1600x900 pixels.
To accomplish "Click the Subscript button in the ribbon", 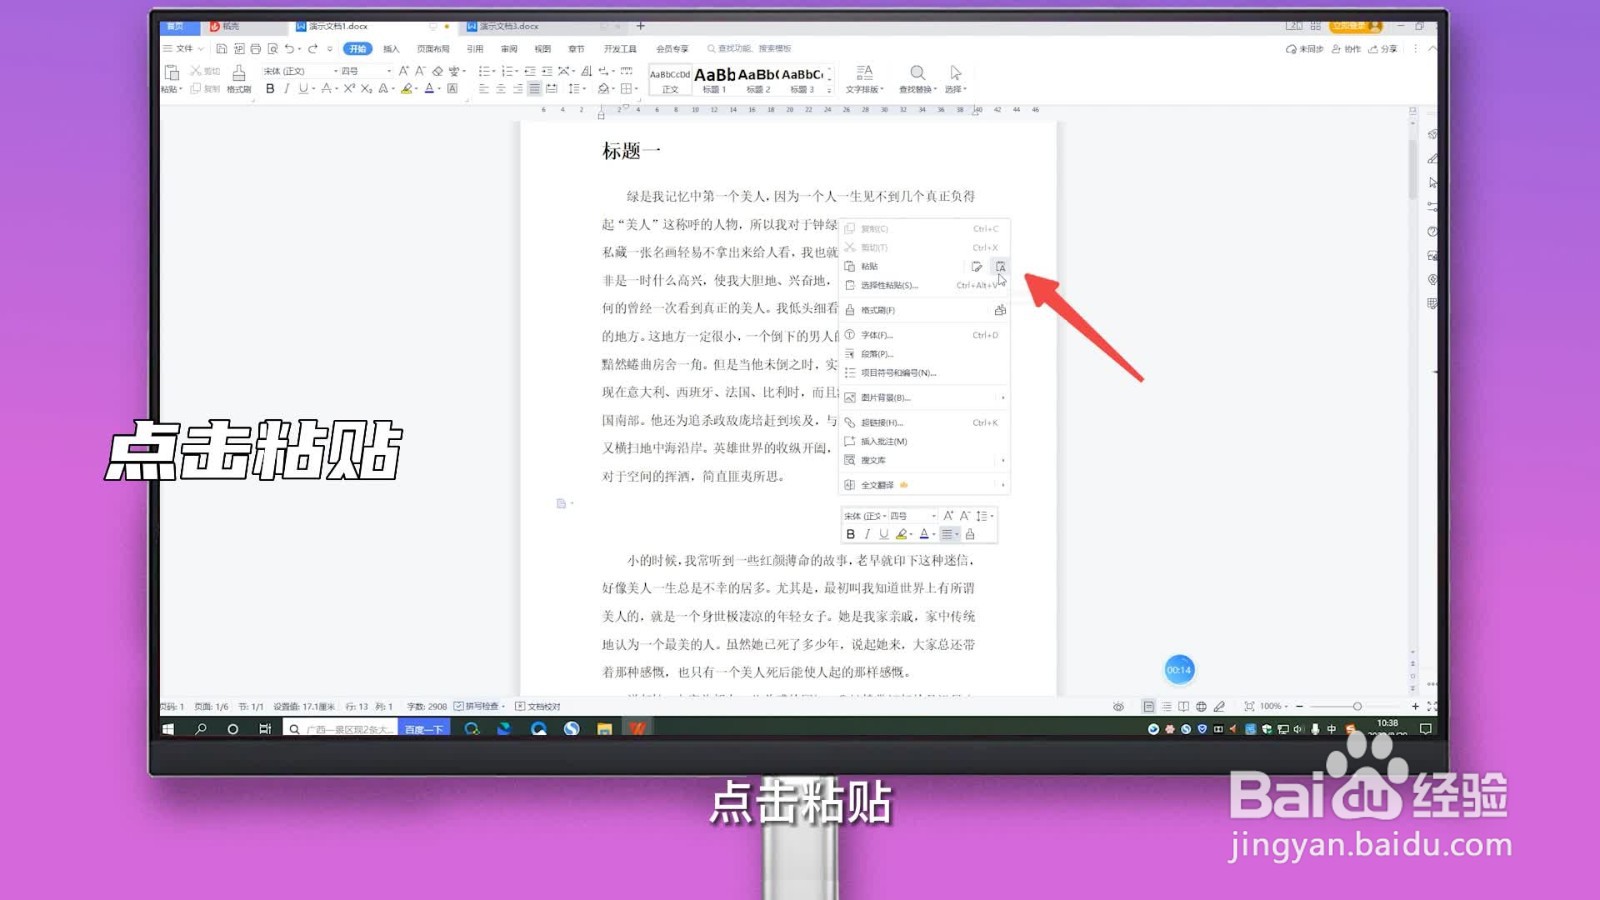I will click(366, 89).
